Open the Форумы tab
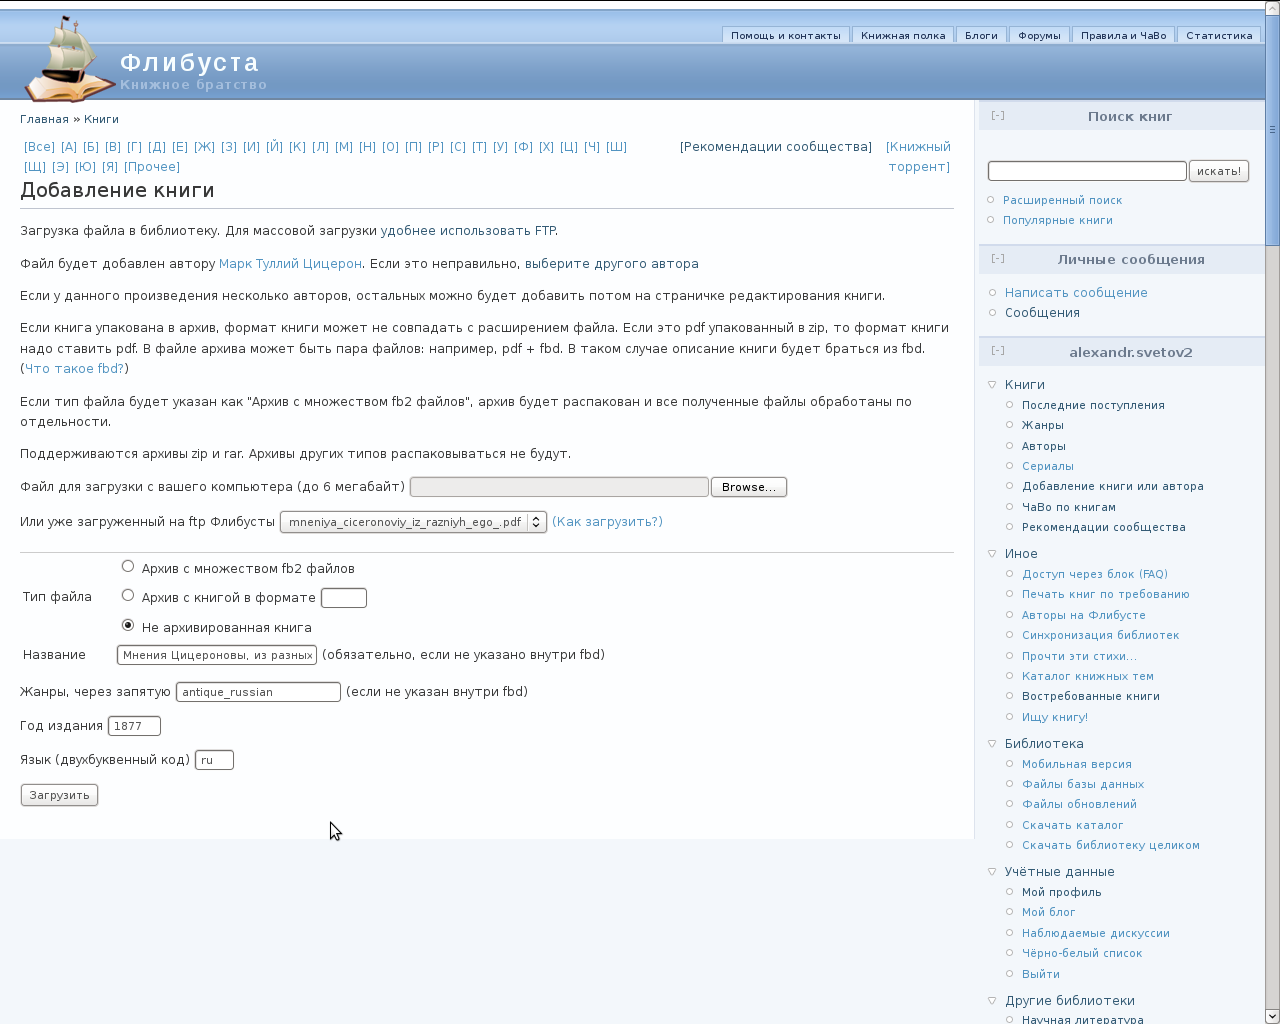 point(1039,35)
